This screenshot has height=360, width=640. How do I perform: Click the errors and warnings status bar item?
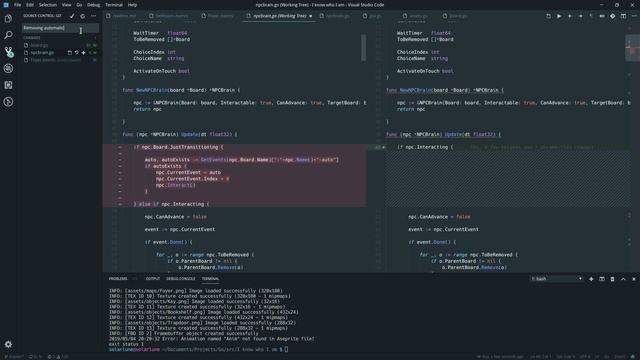58,357
